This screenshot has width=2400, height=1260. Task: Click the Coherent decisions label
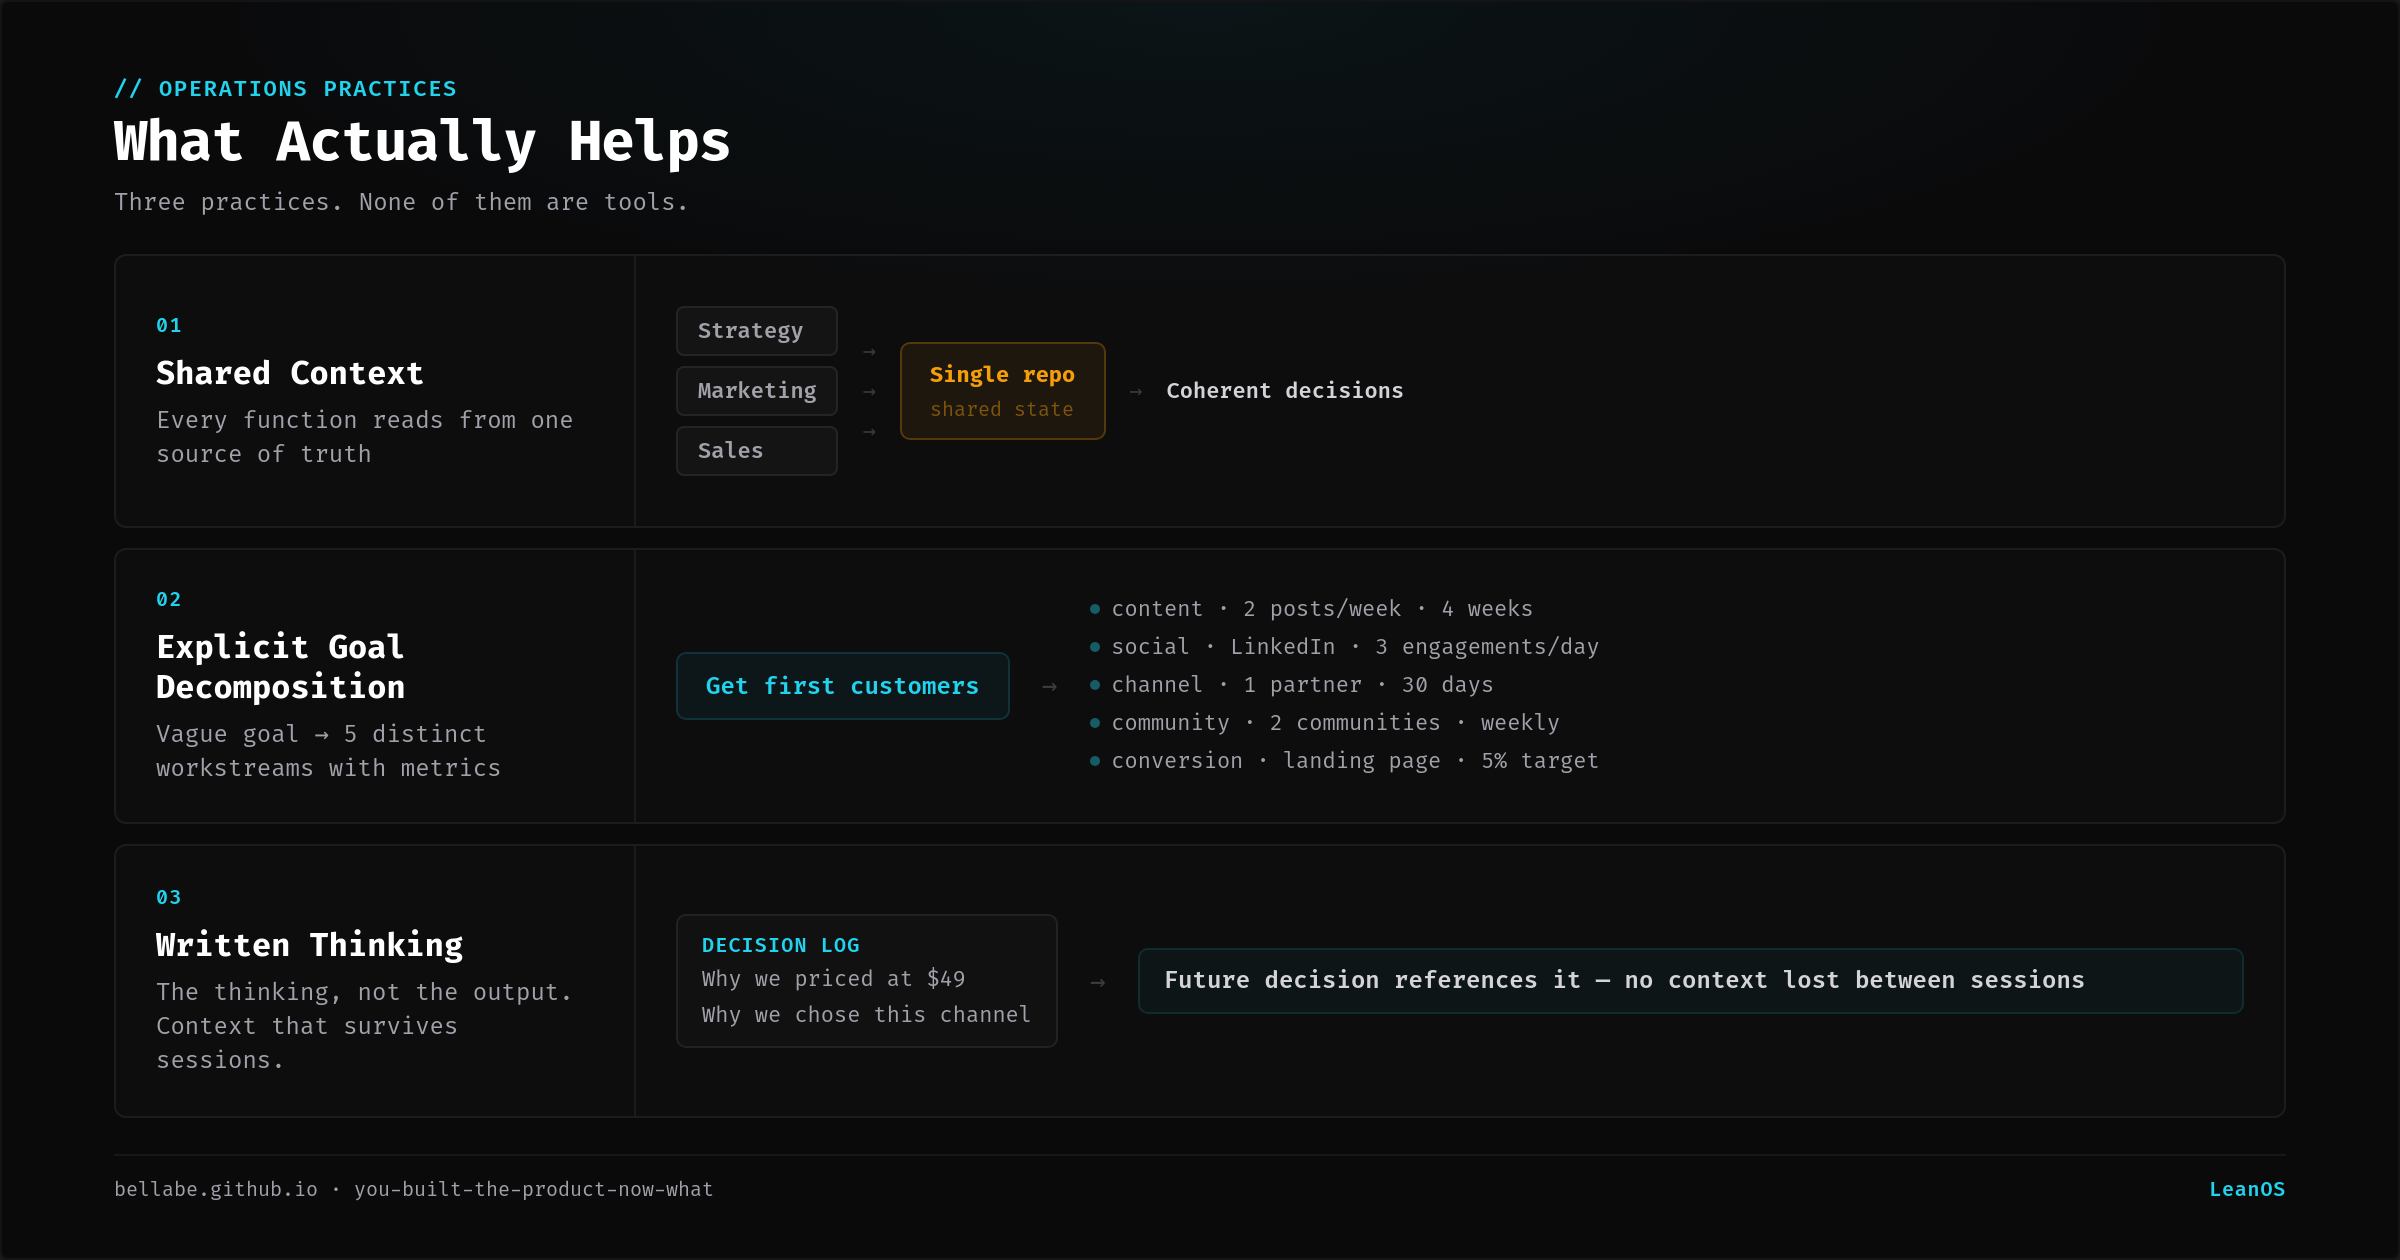pos(1284,391)
